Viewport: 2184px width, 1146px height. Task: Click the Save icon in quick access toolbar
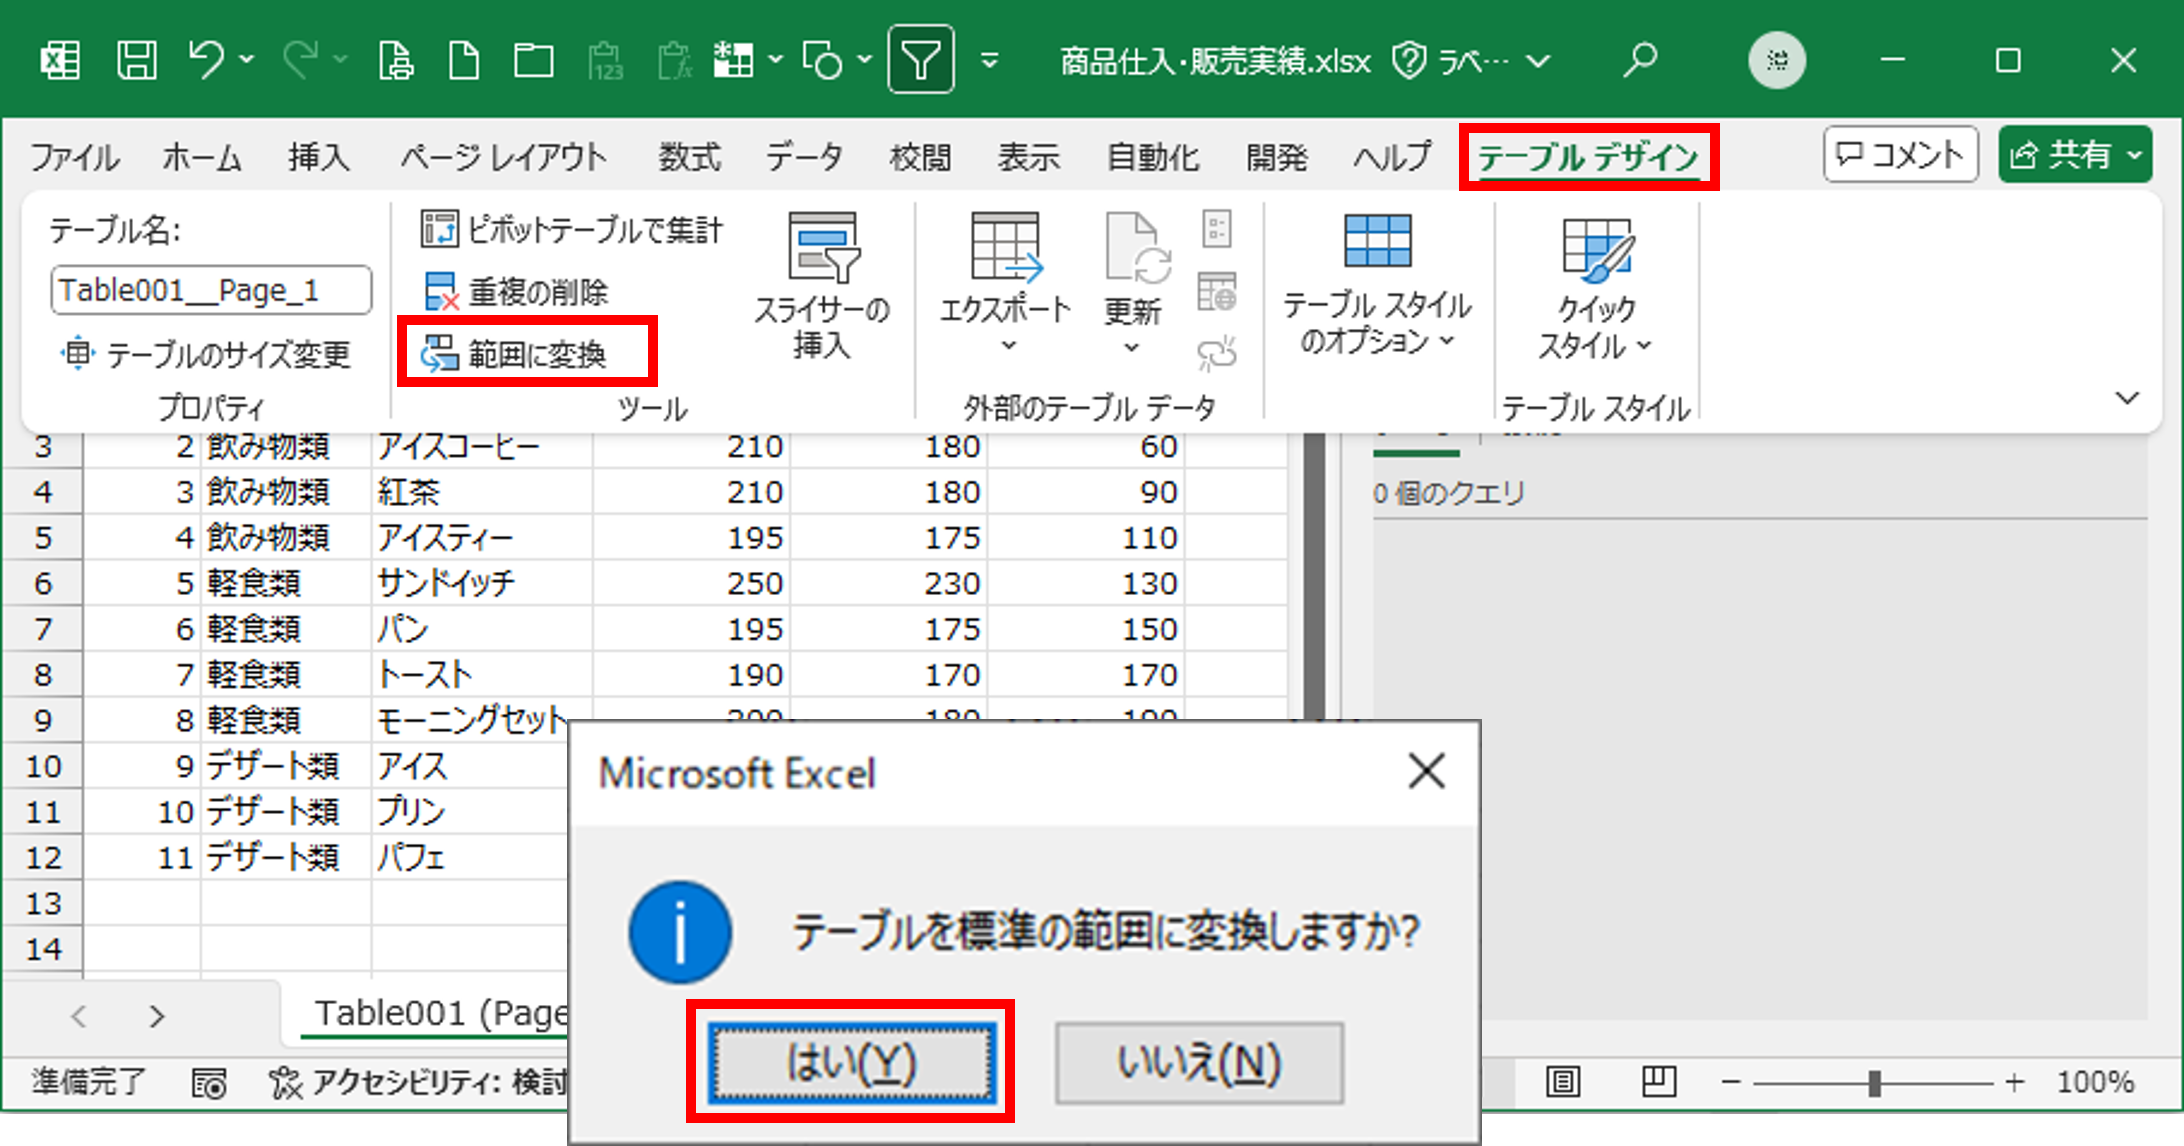(137, 60)
